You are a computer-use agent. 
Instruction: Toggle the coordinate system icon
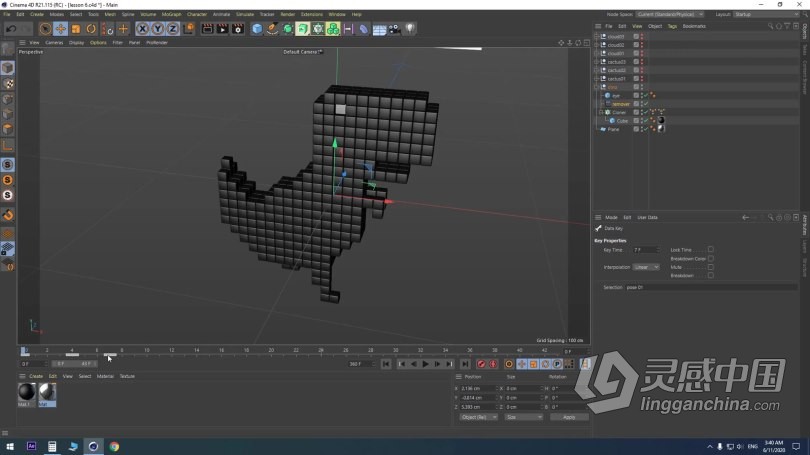click(189, 29)
